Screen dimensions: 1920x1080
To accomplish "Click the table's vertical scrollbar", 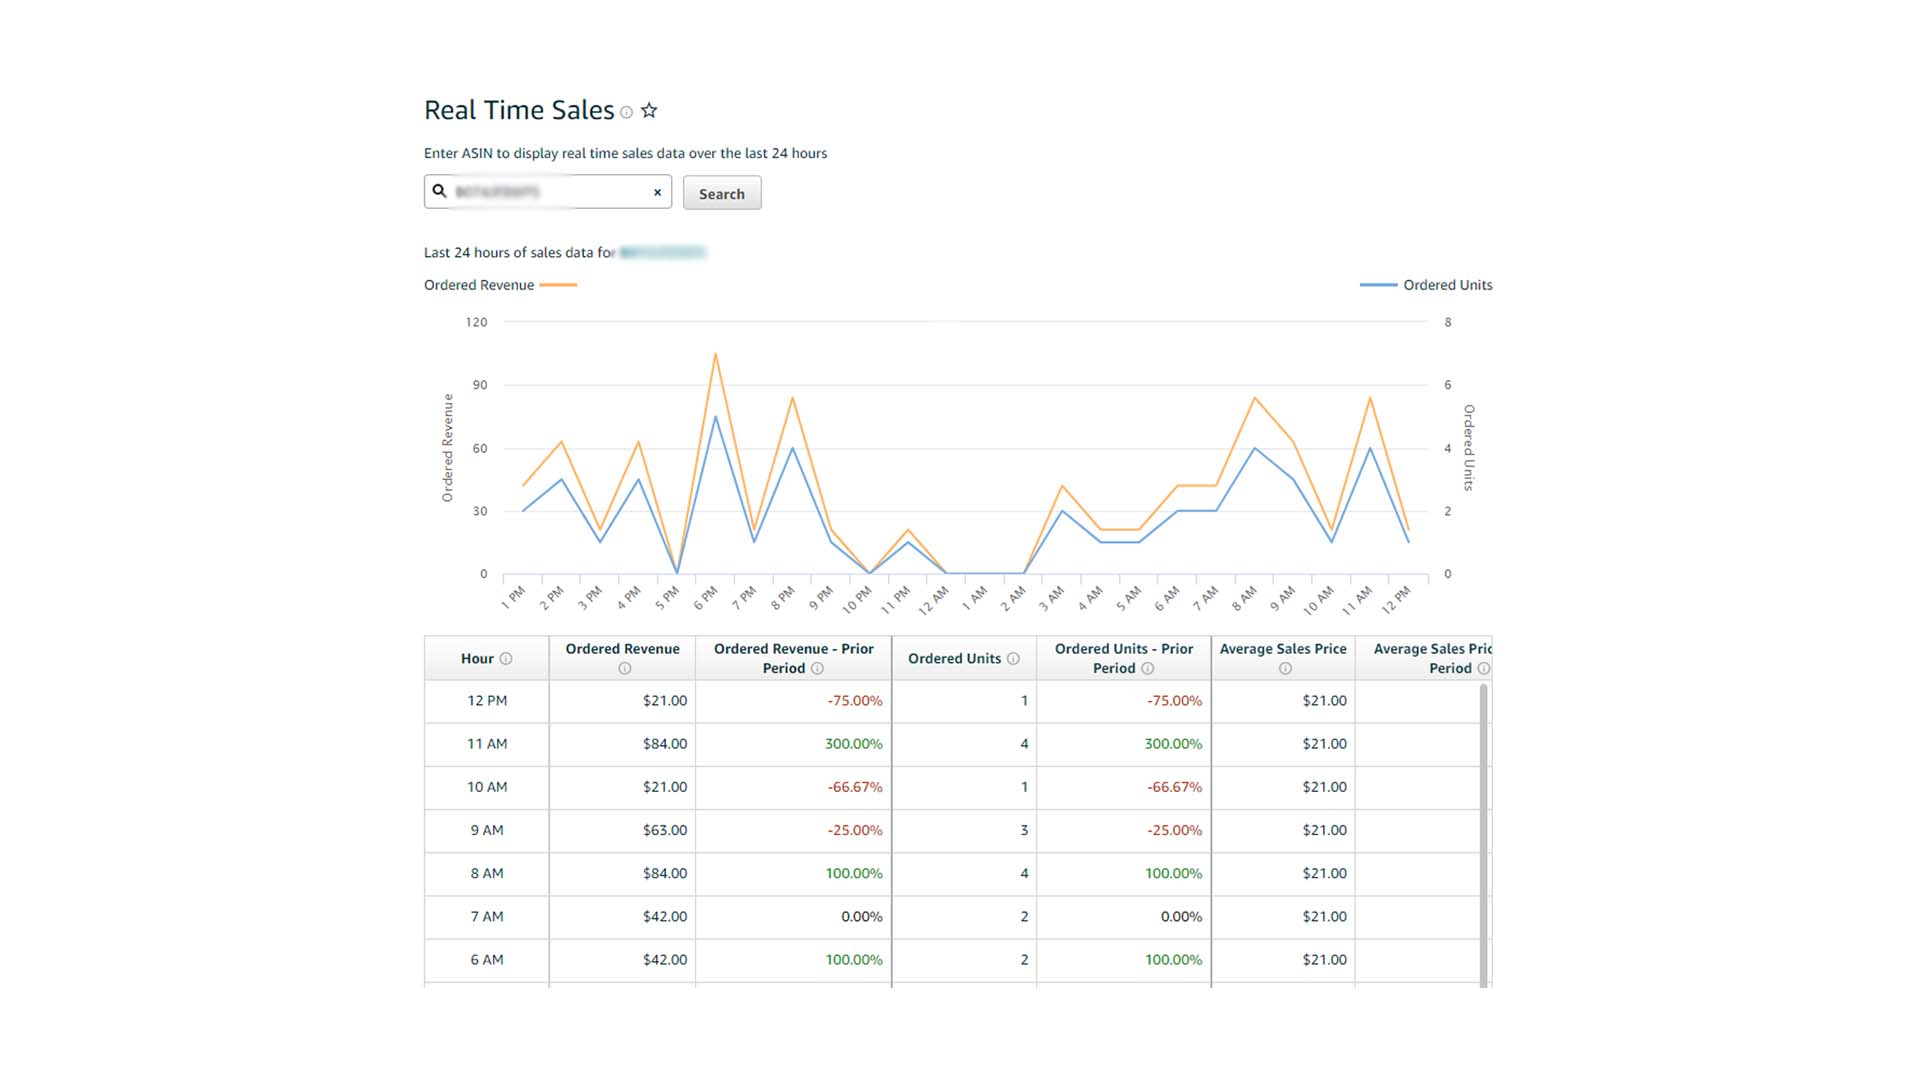I will (1484, 830).
